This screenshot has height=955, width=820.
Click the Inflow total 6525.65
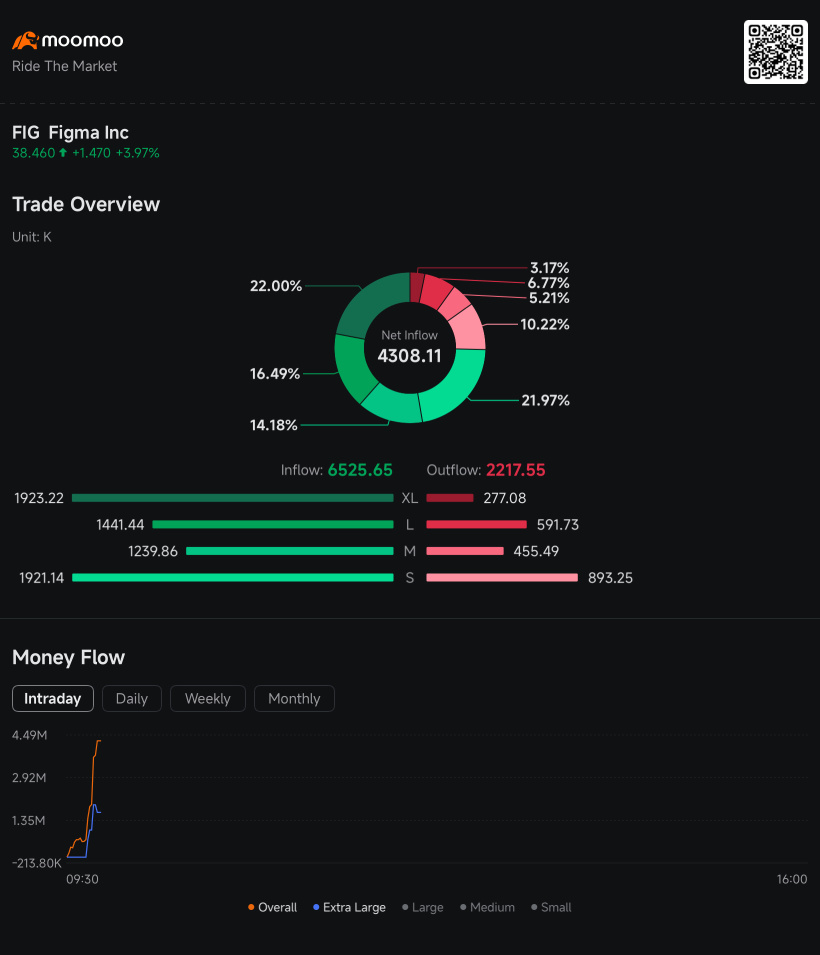point(360,470)
